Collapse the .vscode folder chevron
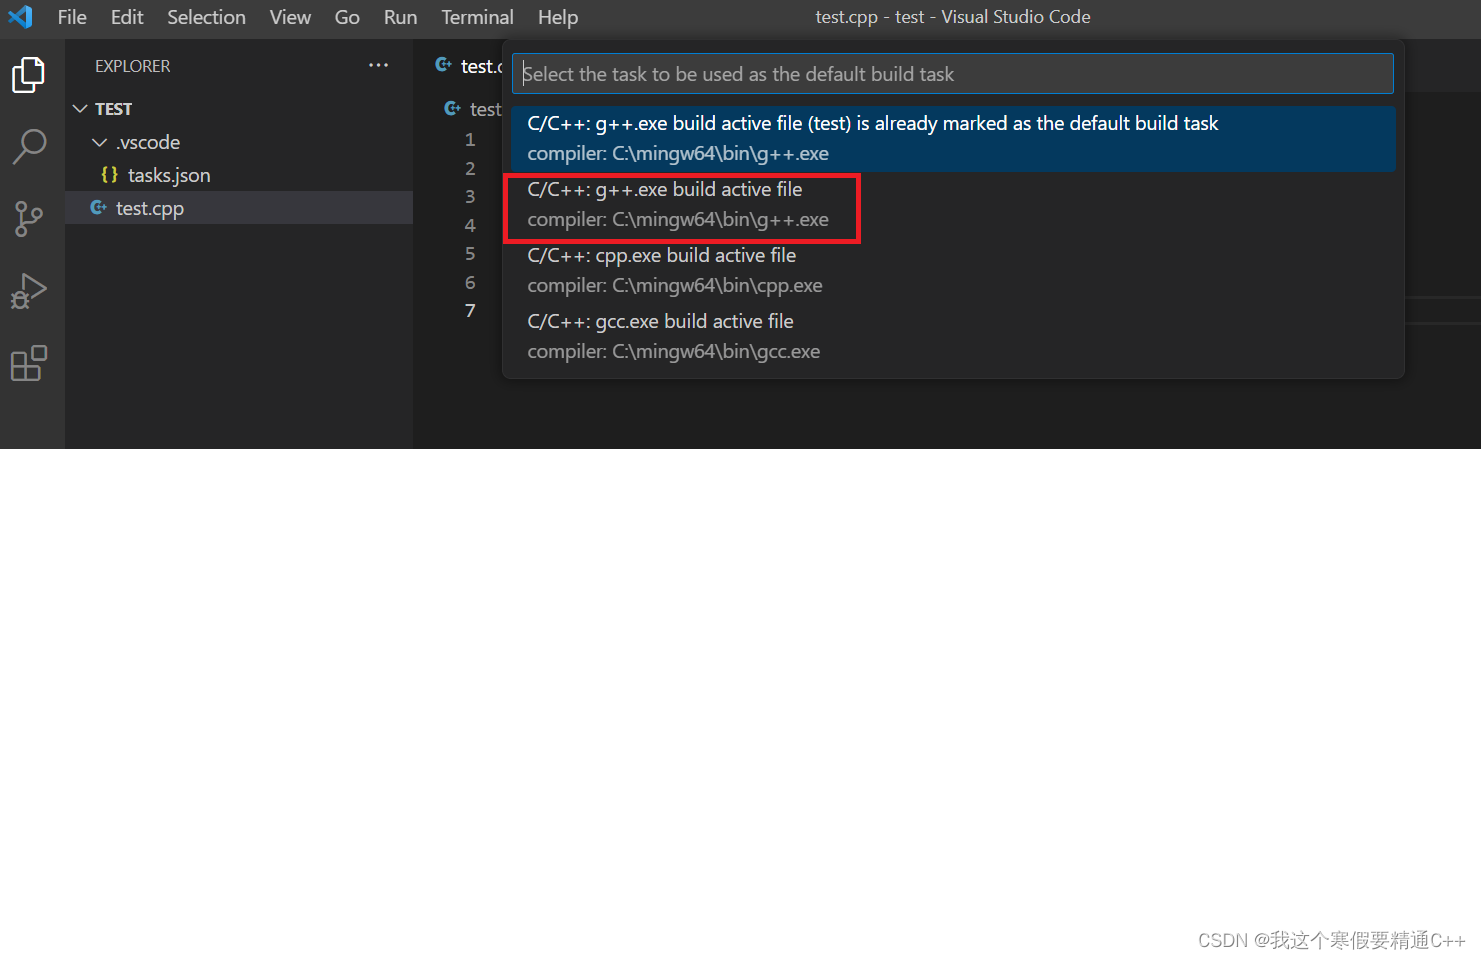Image resolution: width=1481 pixels, height=959 pixels. point(100,142)
